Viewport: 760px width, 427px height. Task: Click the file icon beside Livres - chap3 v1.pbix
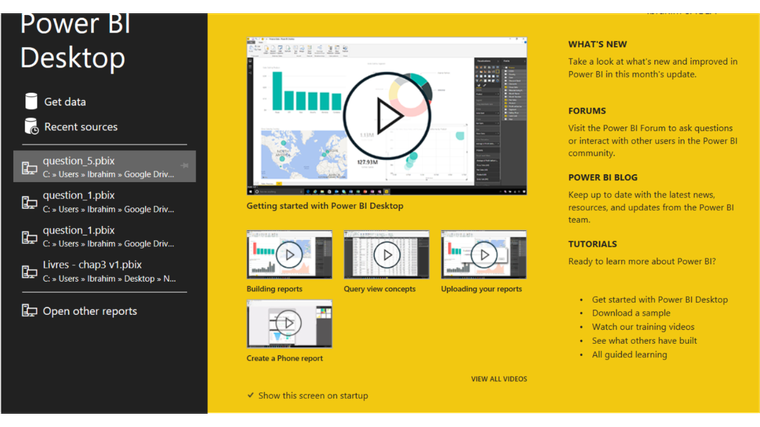29,271
